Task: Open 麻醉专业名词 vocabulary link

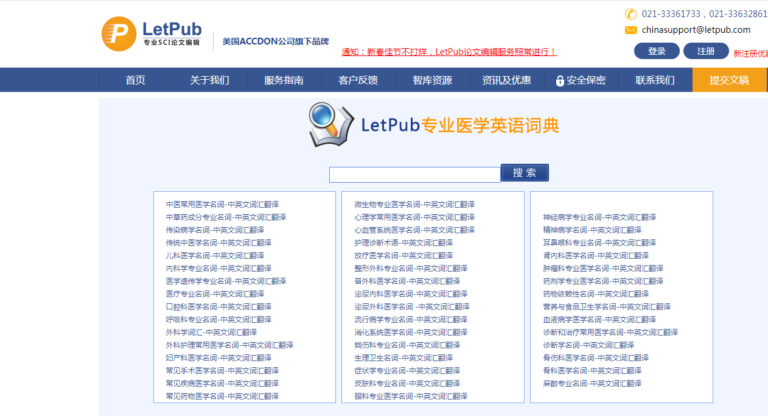Action: (592, 383)
